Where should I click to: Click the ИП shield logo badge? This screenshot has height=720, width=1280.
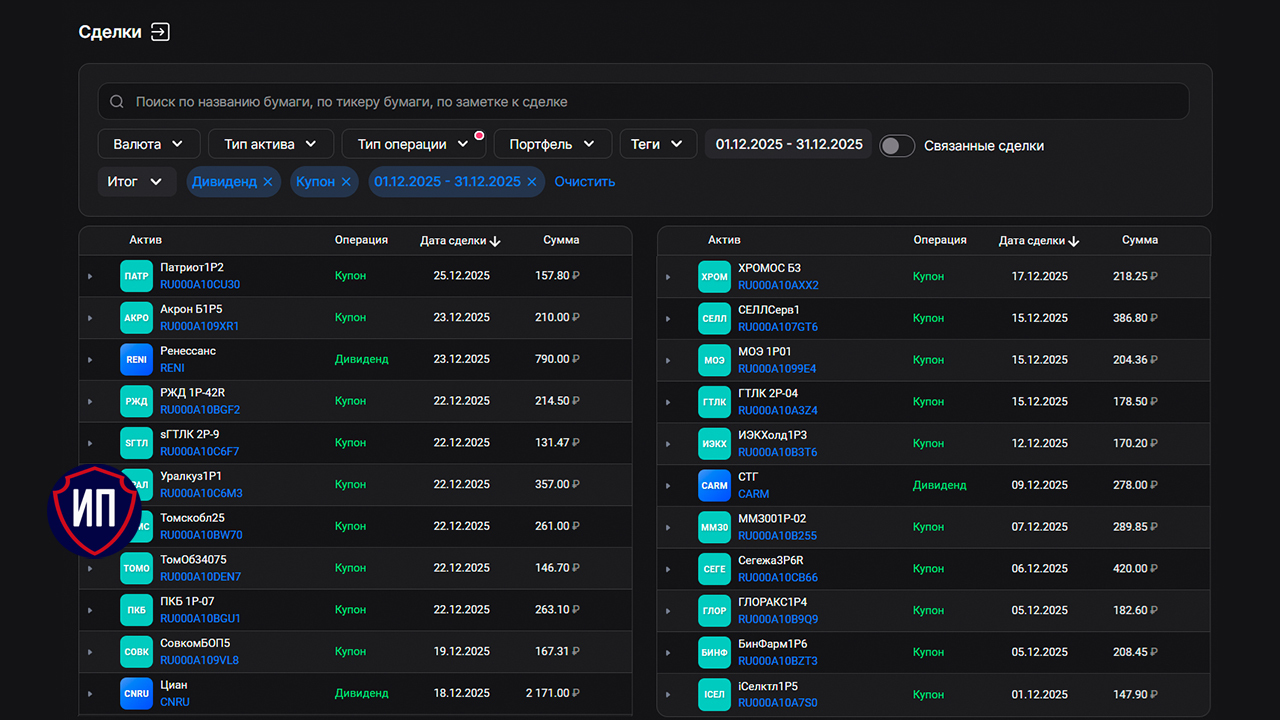[x=95, y=511]
